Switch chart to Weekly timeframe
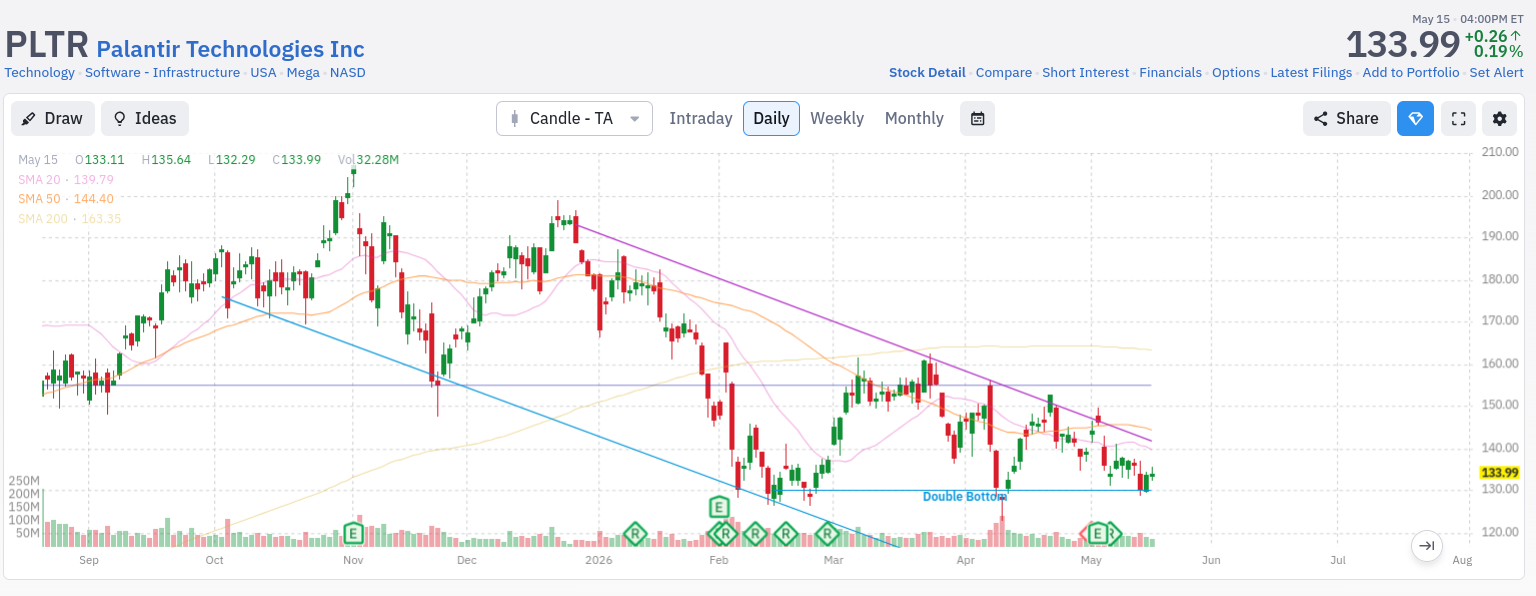This screenshot has width=1536, height=596. (837, 118)
